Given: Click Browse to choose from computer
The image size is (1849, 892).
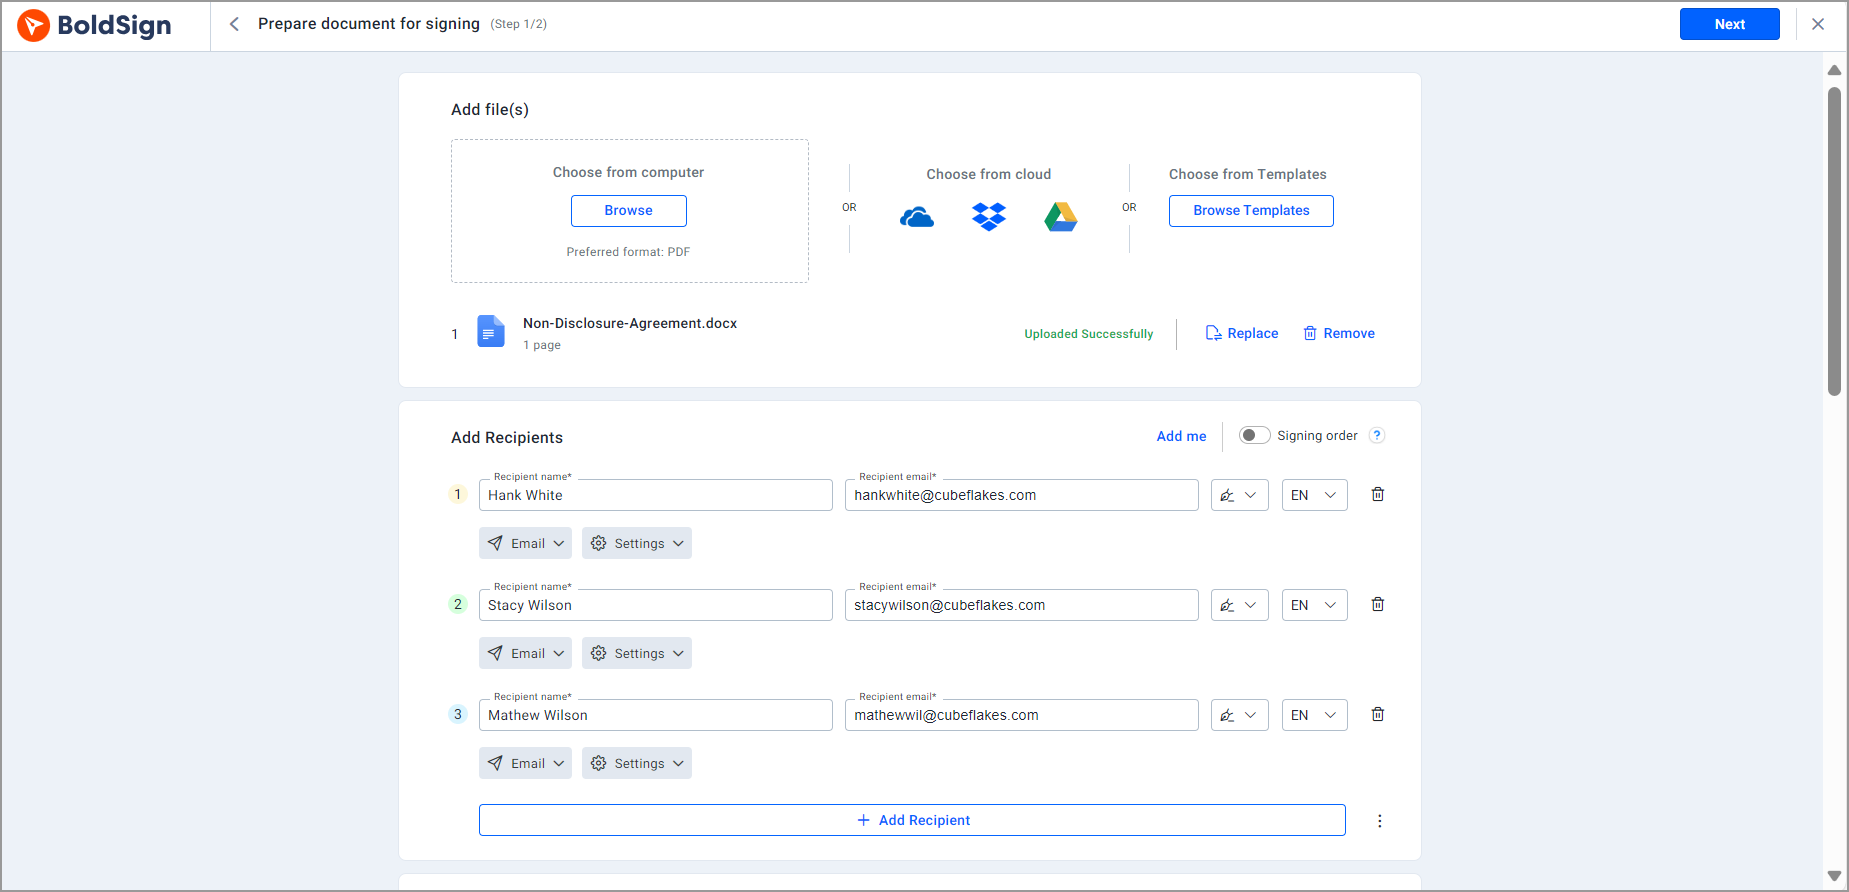Looking at the screenshot, I should [x=629, y=211].
